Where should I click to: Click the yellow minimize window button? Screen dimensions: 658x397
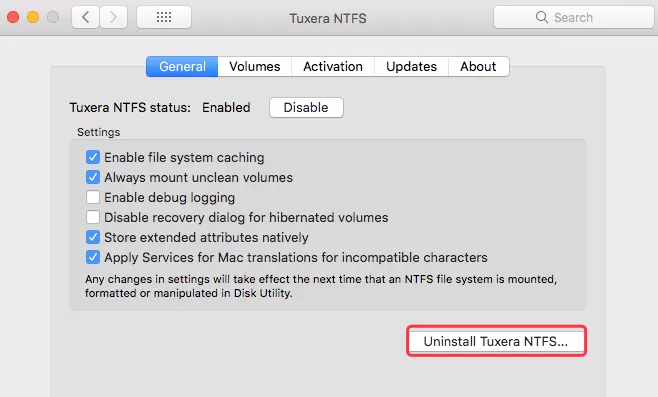coord(33,17)
